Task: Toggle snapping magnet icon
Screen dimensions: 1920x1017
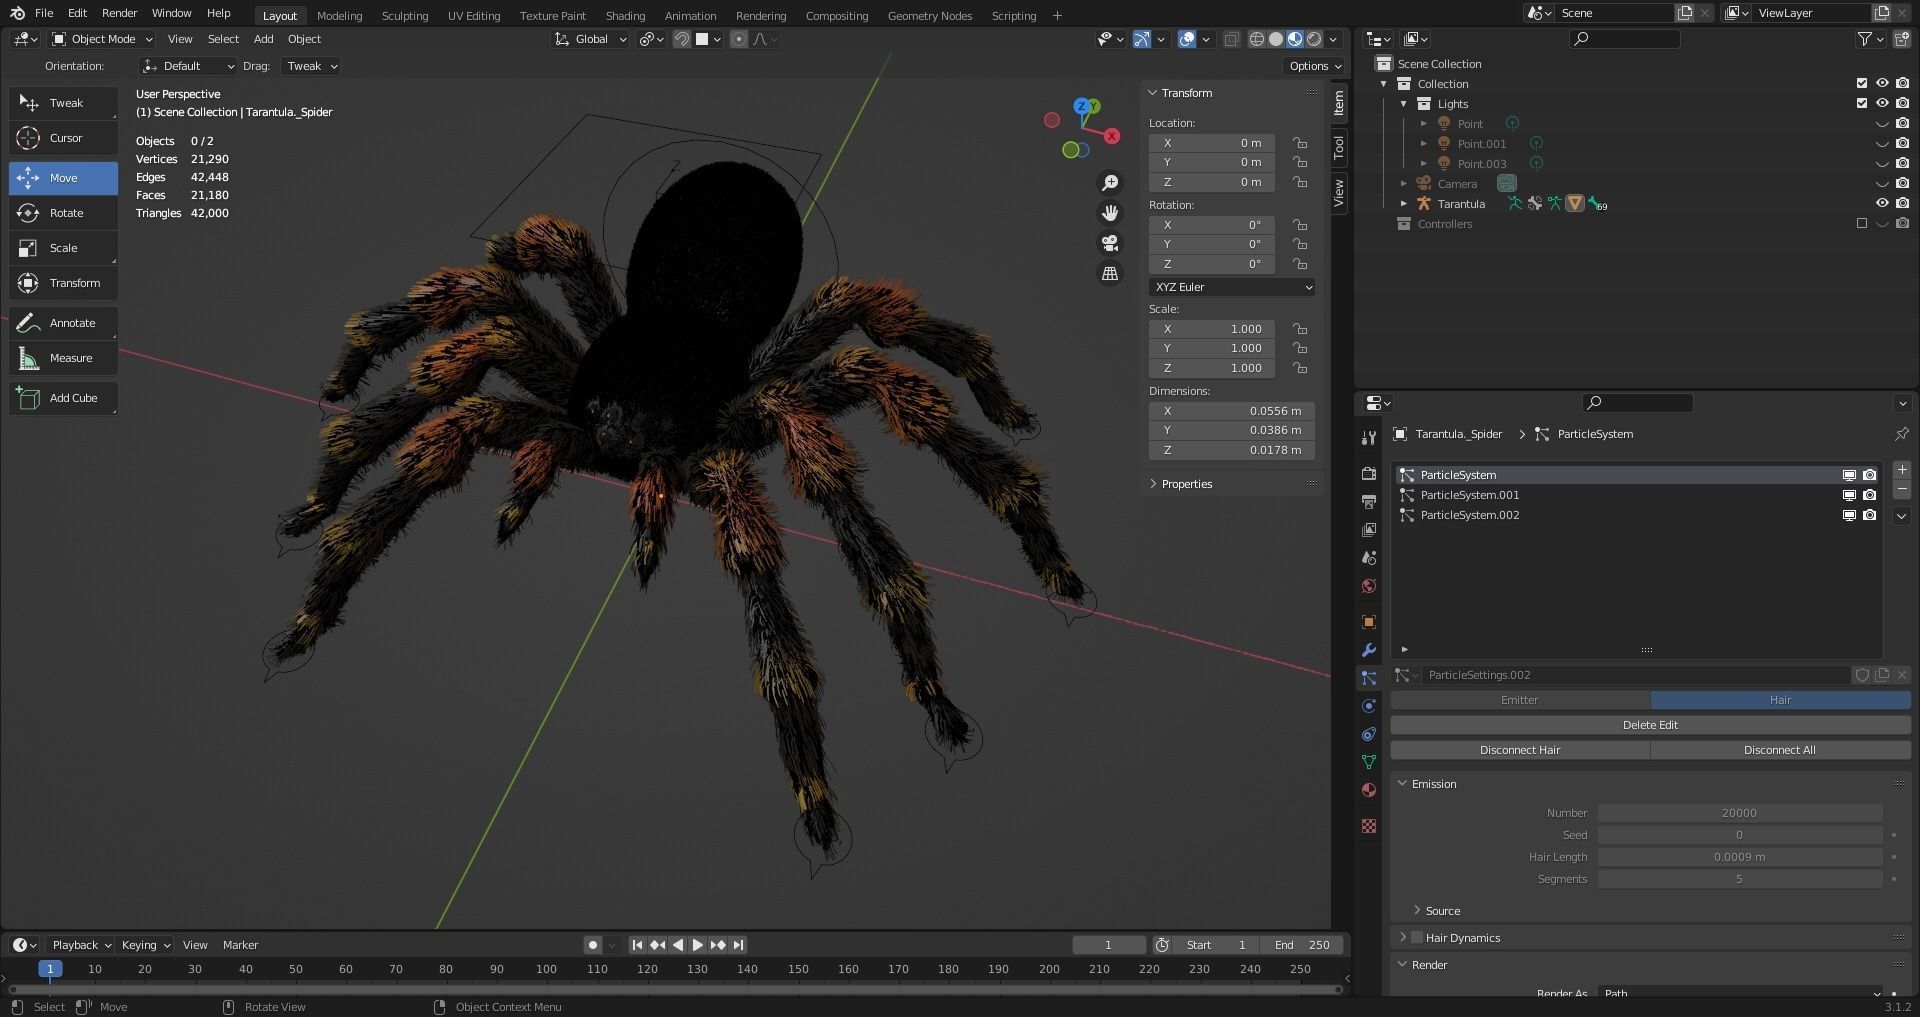Action: coord(681,39)
